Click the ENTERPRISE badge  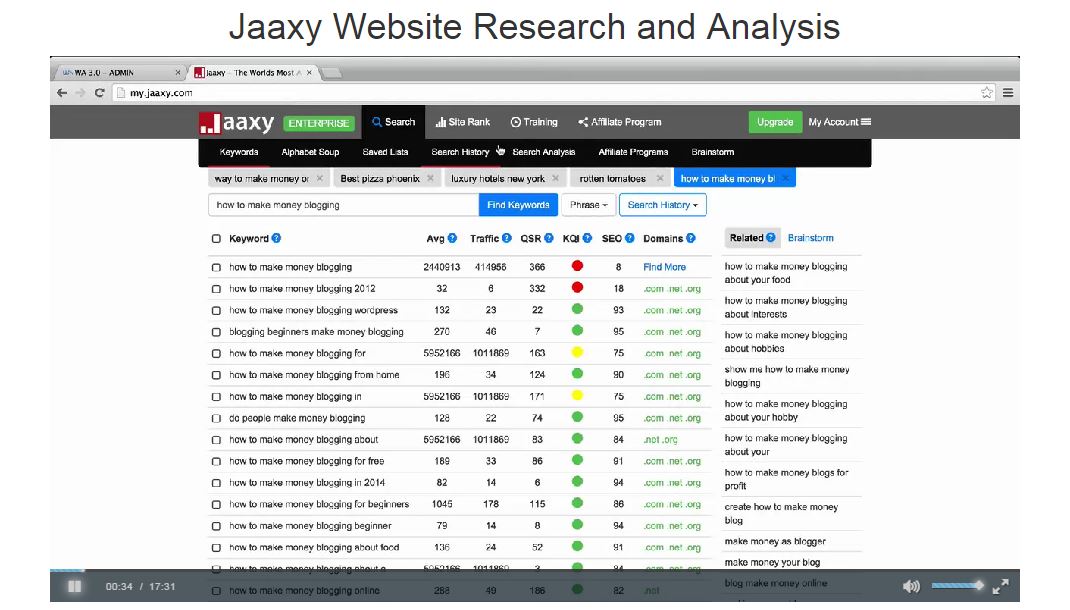tap(319, 123)
